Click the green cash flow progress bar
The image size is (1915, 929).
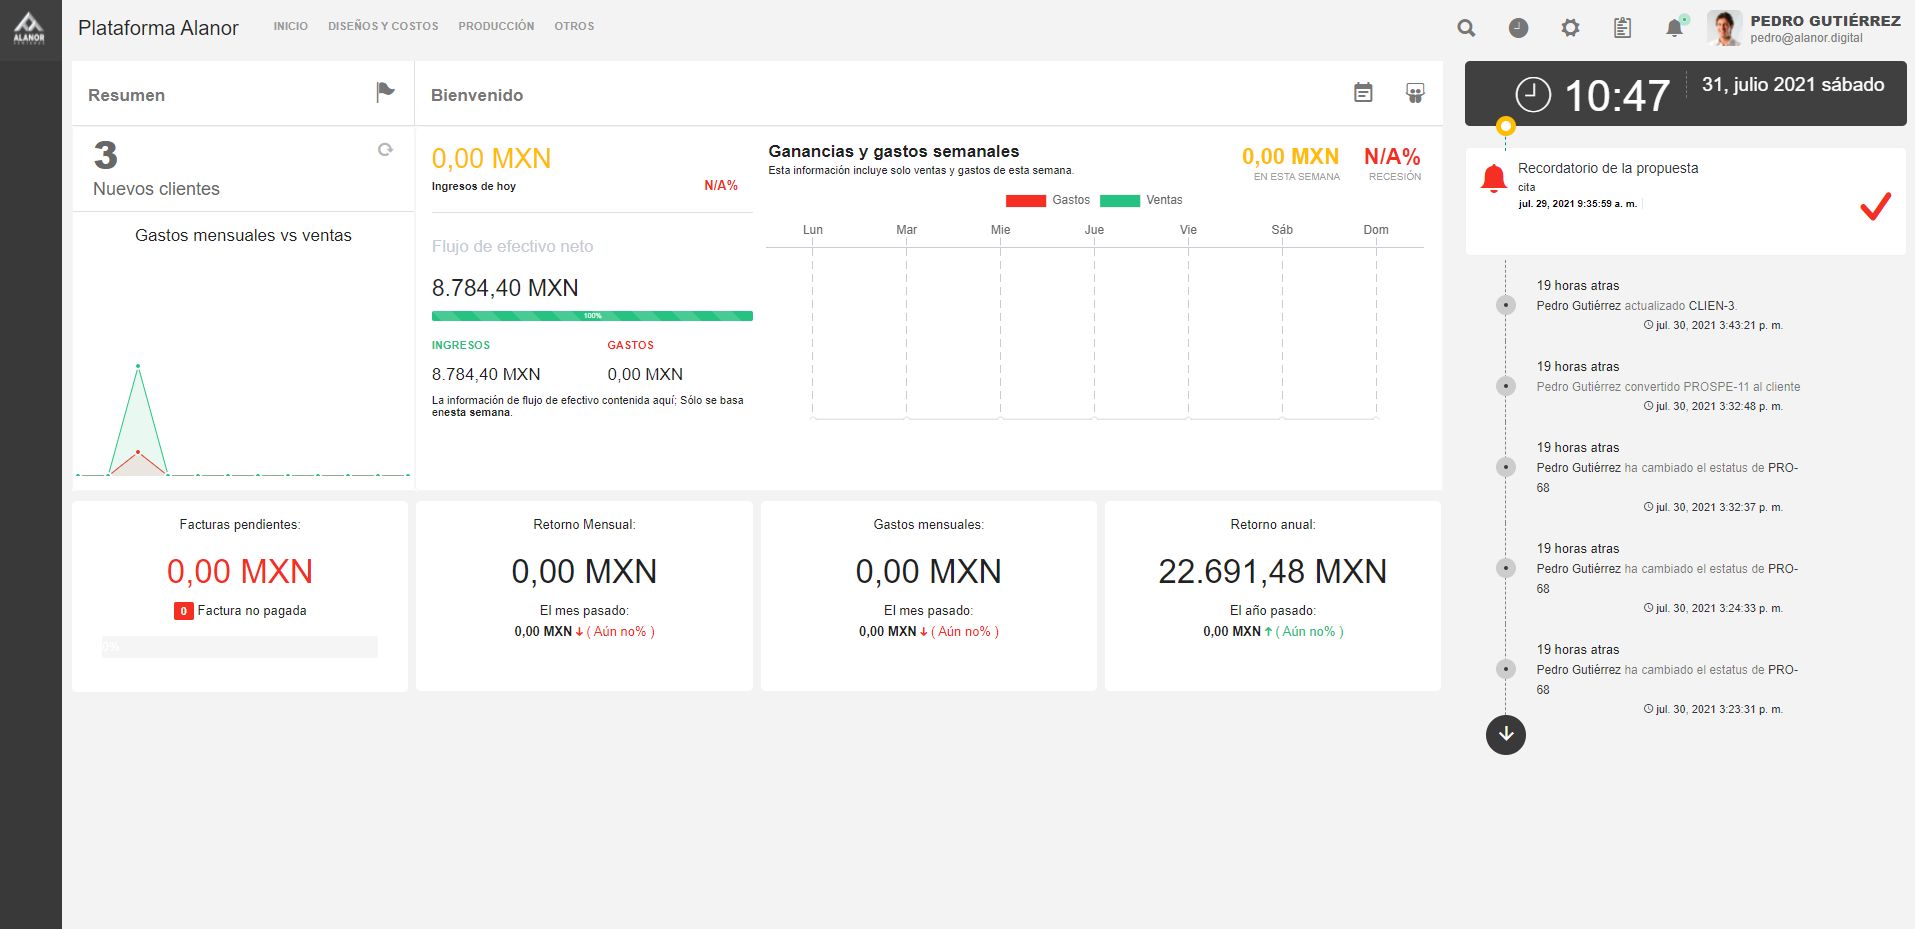click(592, 316)
